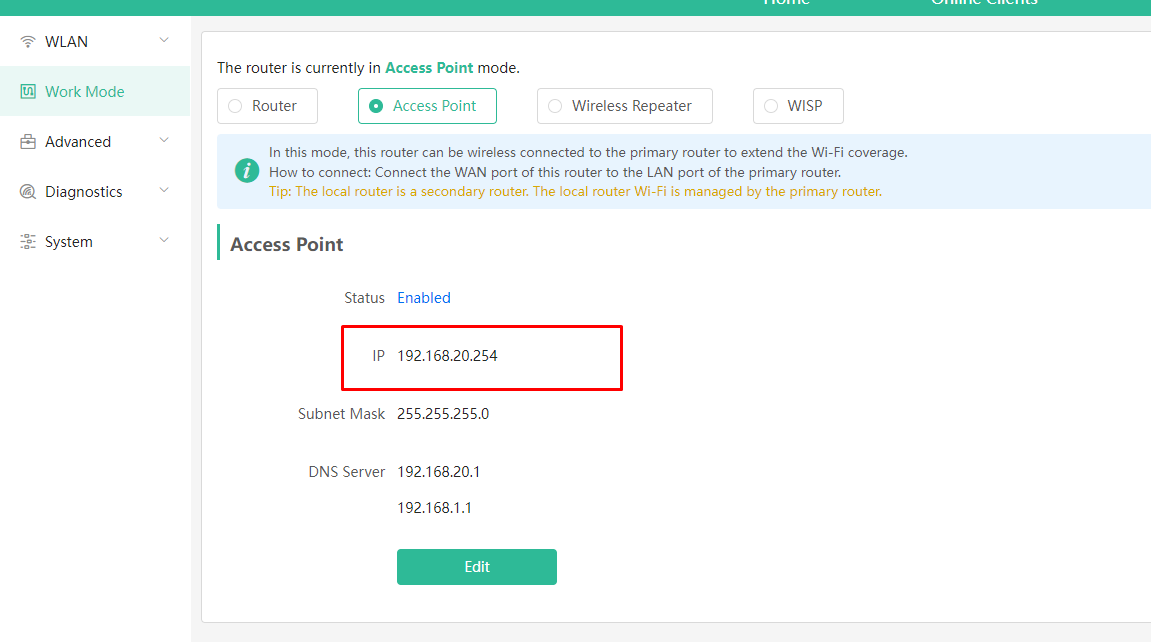Select the WISP work mode
Viewport: 1151px width, 642px height.
pos(798,106)
